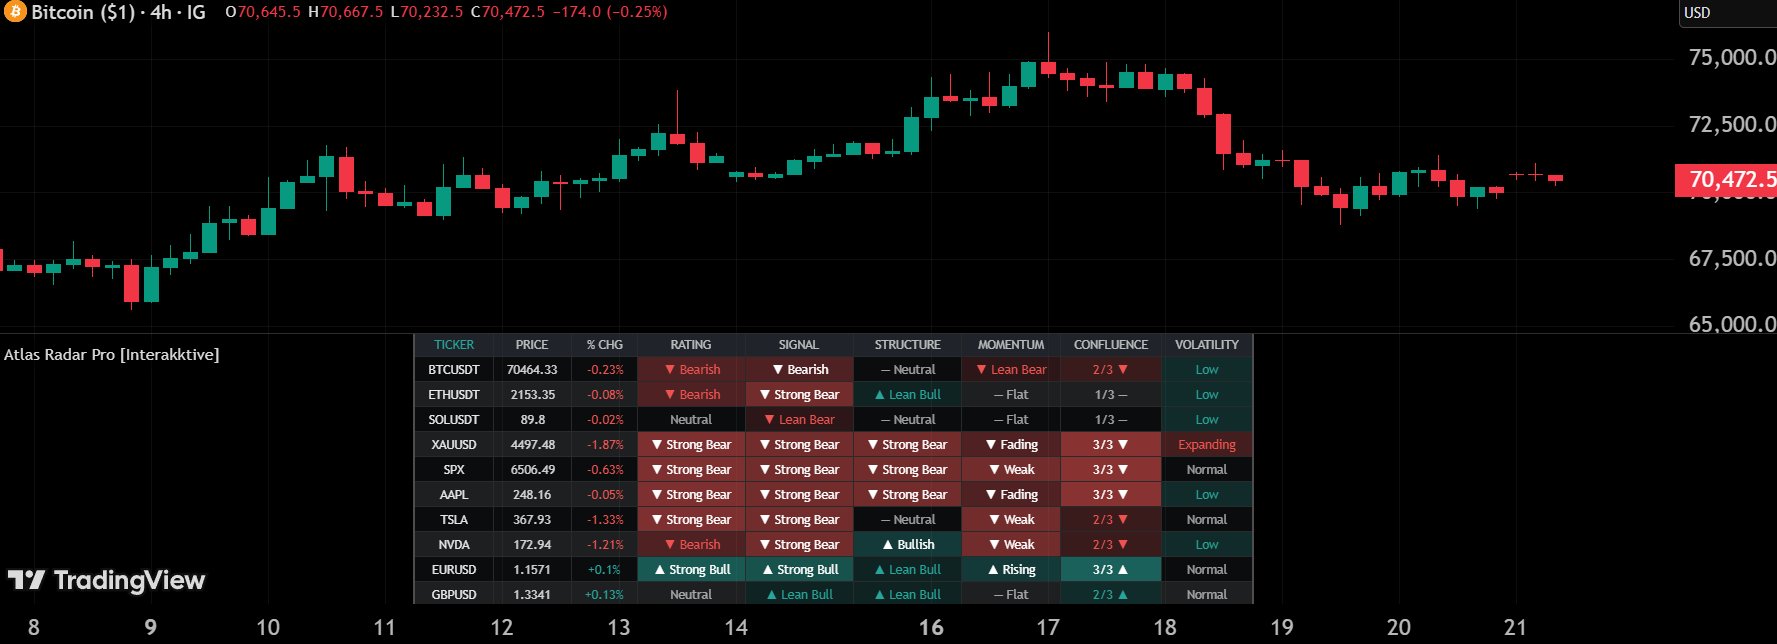1777x644 pixels.
Task: Click the 4h interval in chart title
Action: click(161, 13)
